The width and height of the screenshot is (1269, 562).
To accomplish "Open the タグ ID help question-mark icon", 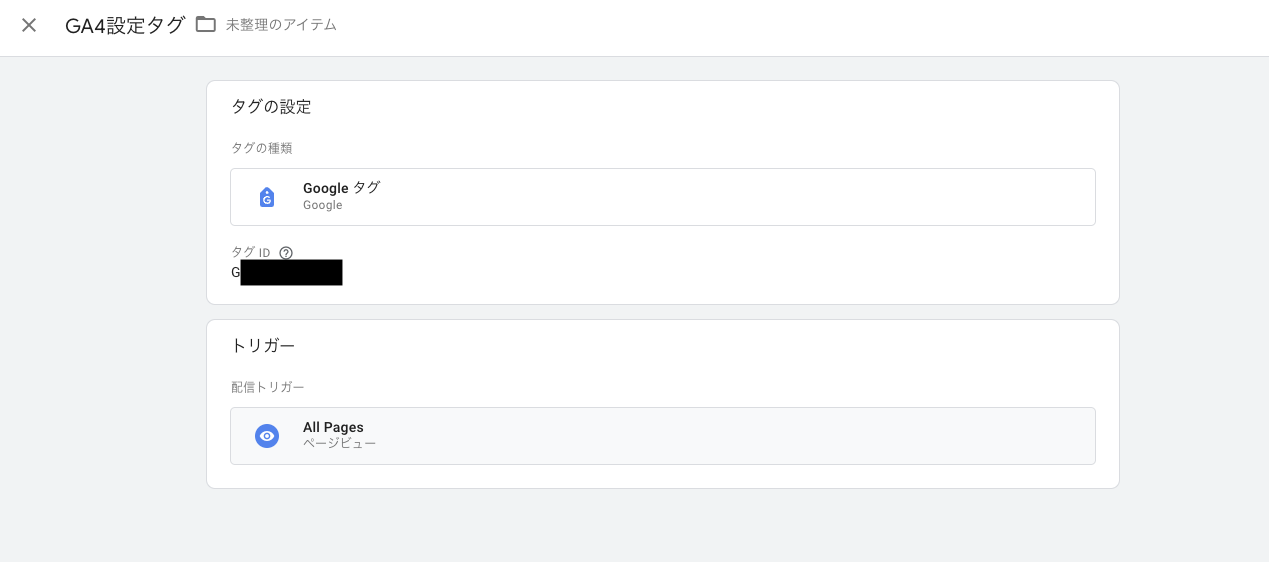I will 286,253.
